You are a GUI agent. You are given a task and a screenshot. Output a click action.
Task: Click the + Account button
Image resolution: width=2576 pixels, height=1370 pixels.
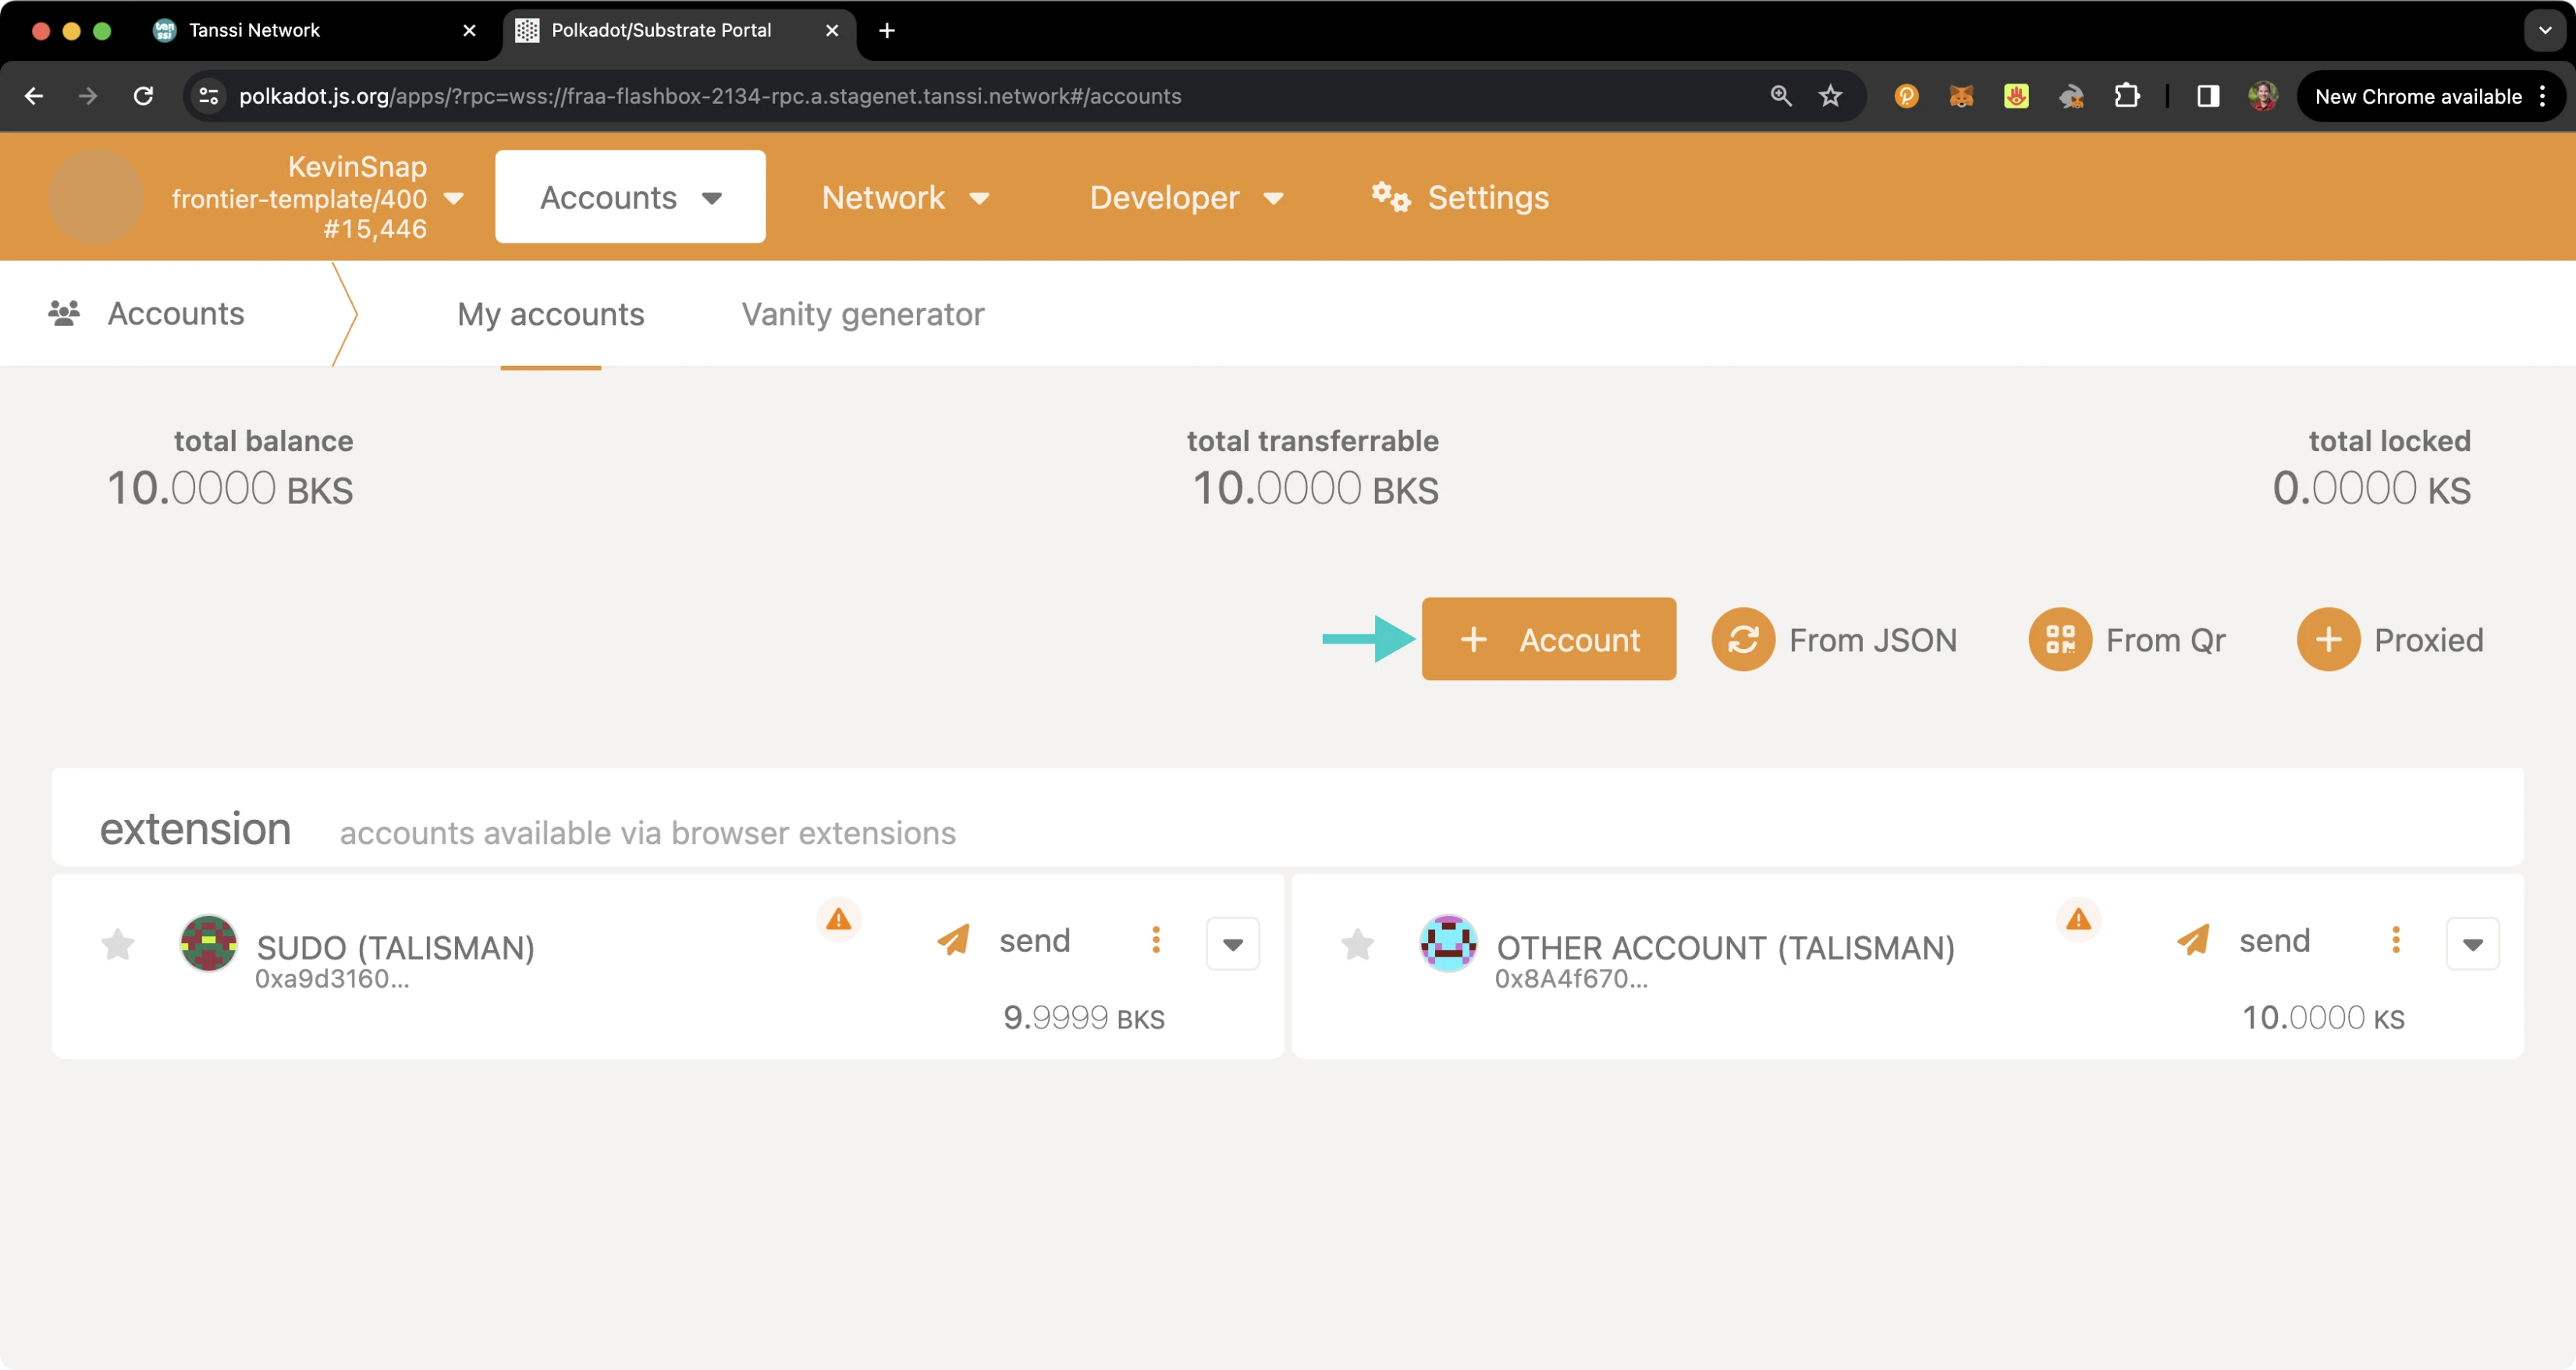tap(1549, 639)
